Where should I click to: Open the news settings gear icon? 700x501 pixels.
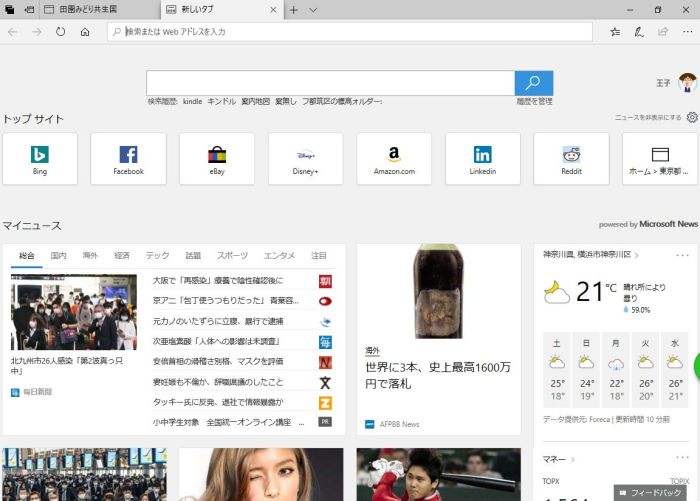pos(692,117)
